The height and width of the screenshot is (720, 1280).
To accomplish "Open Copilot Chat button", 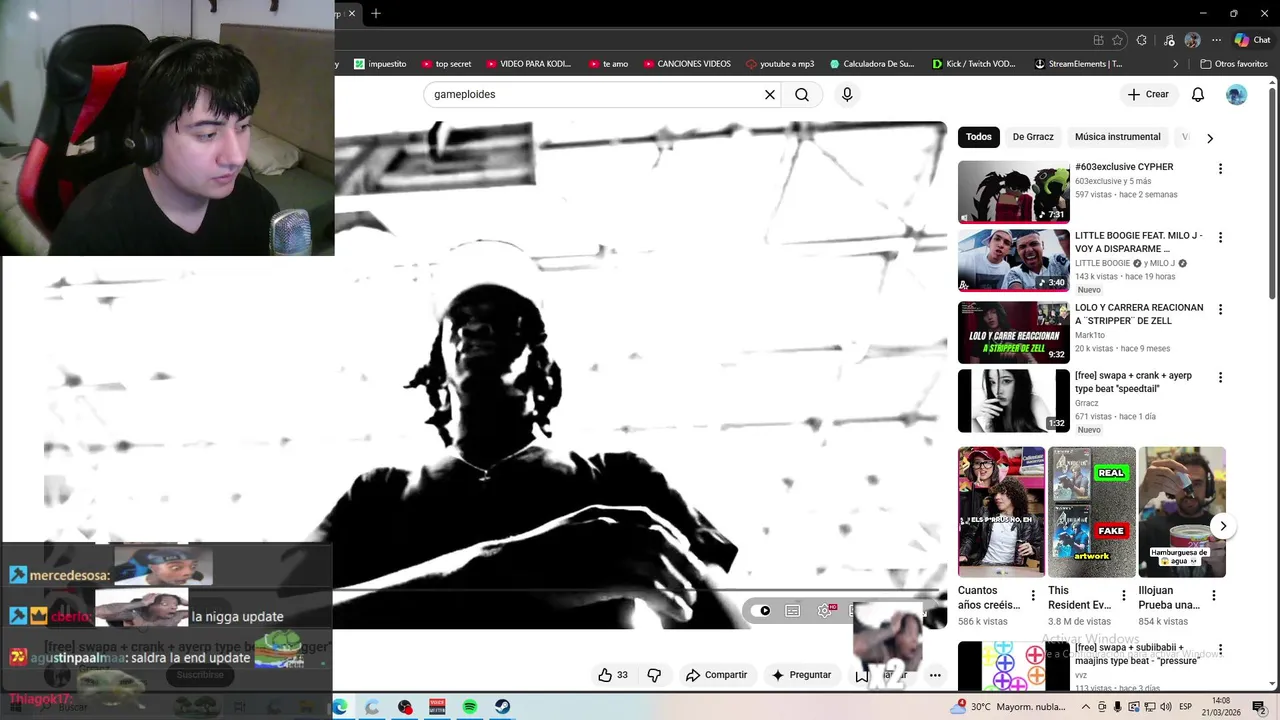I will (1252, 40).
